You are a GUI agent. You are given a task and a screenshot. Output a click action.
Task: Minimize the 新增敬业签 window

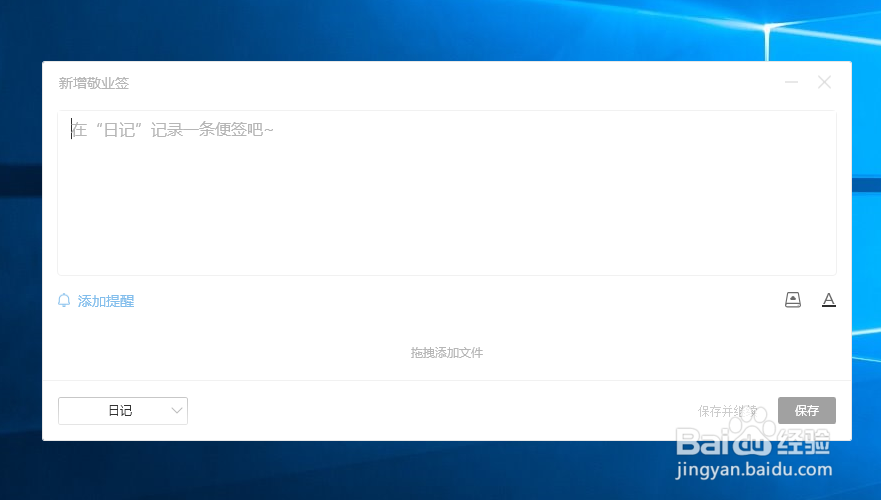click(792, 83)
